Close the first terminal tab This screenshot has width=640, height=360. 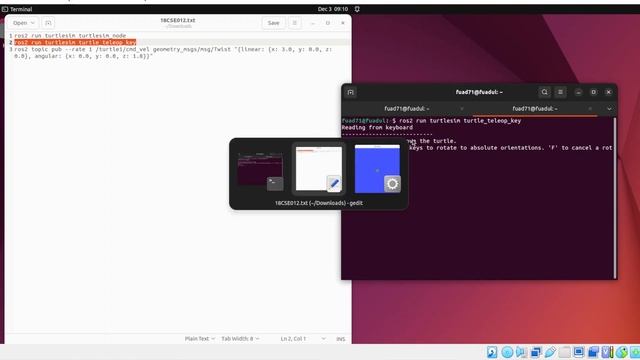tap(462, 109)
